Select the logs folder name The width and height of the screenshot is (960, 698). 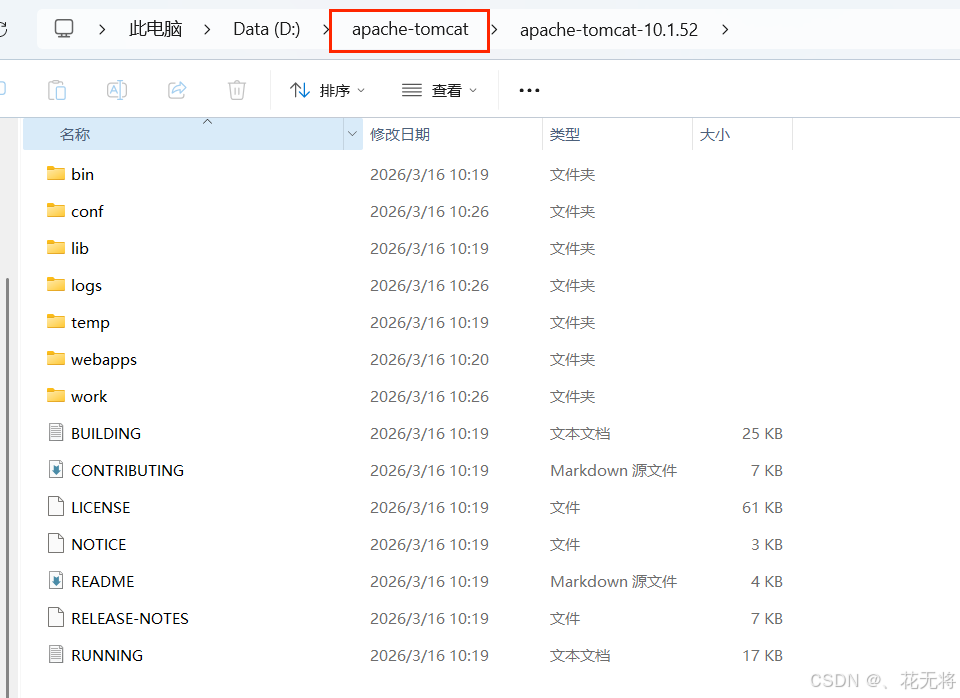(86, 286)
